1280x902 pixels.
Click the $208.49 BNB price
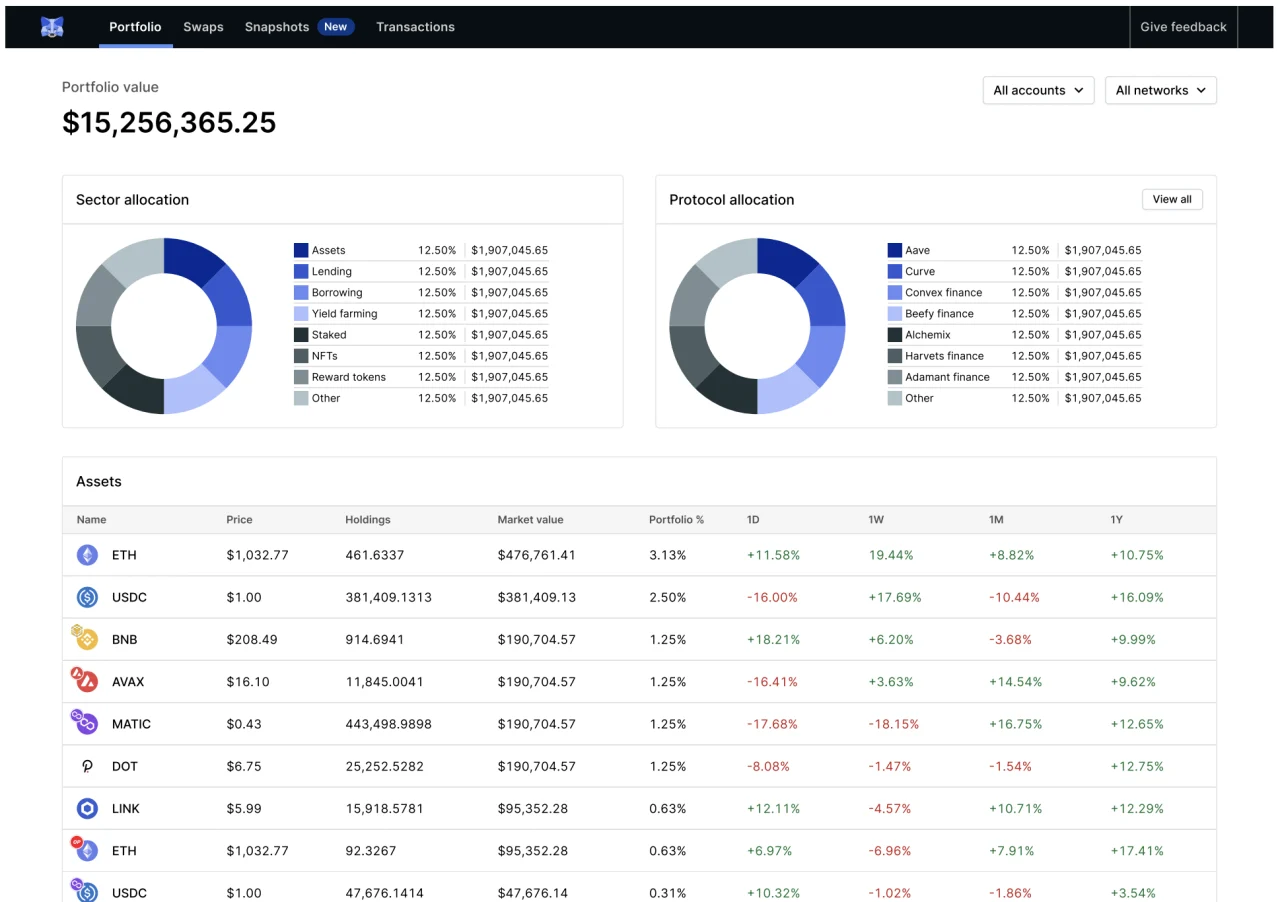(252, 639)
